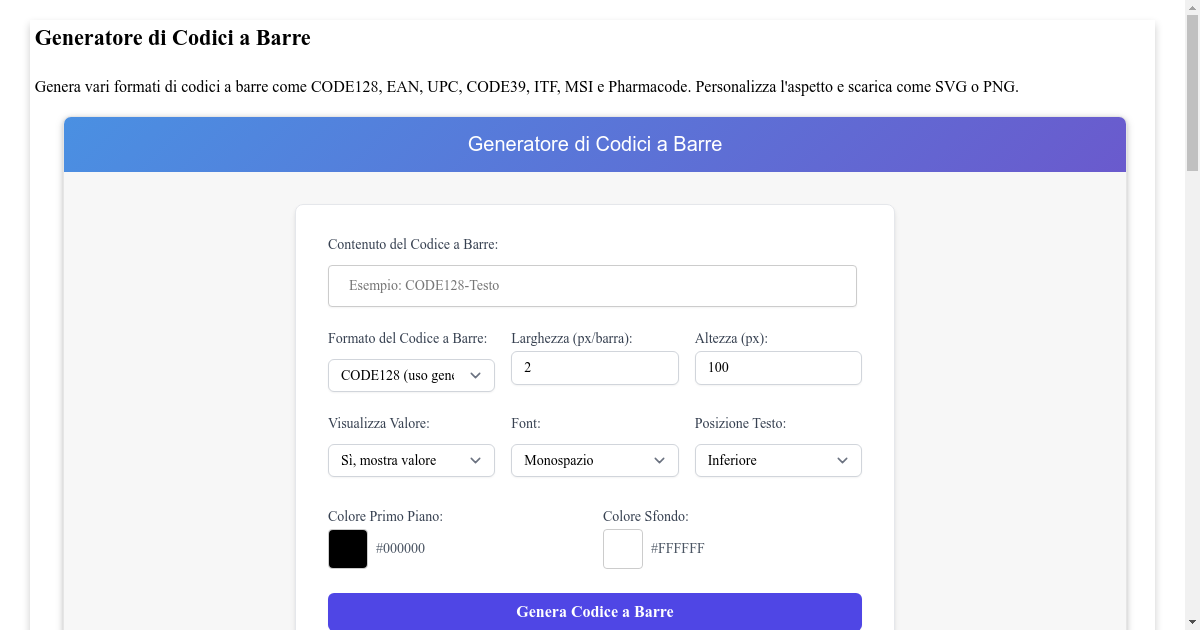1200x630 pixels.
Task: Click the page title heading text
Action: 172,38
